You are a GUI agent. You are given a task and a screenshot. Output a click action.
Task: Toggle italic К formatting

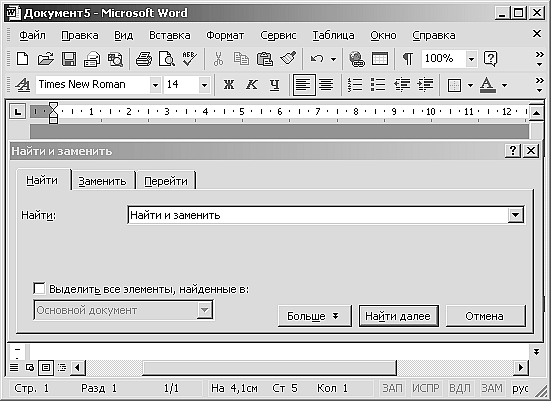(252, 84)
